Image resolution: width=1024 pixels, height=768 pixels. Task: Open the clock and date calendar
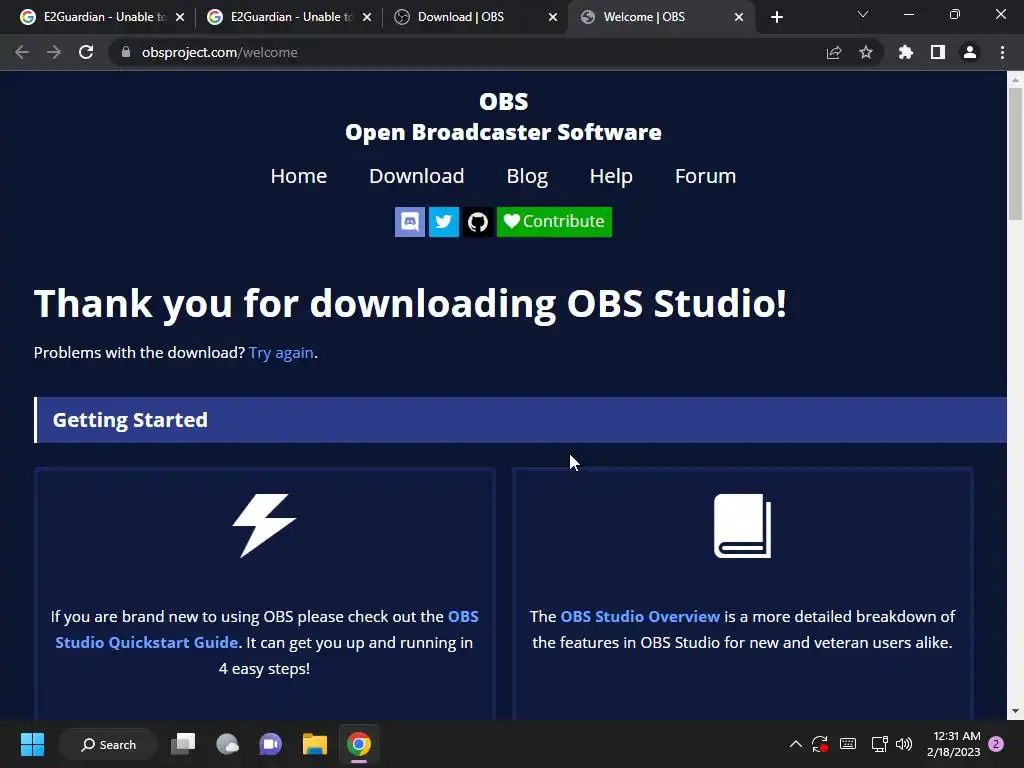coord(953,744)
